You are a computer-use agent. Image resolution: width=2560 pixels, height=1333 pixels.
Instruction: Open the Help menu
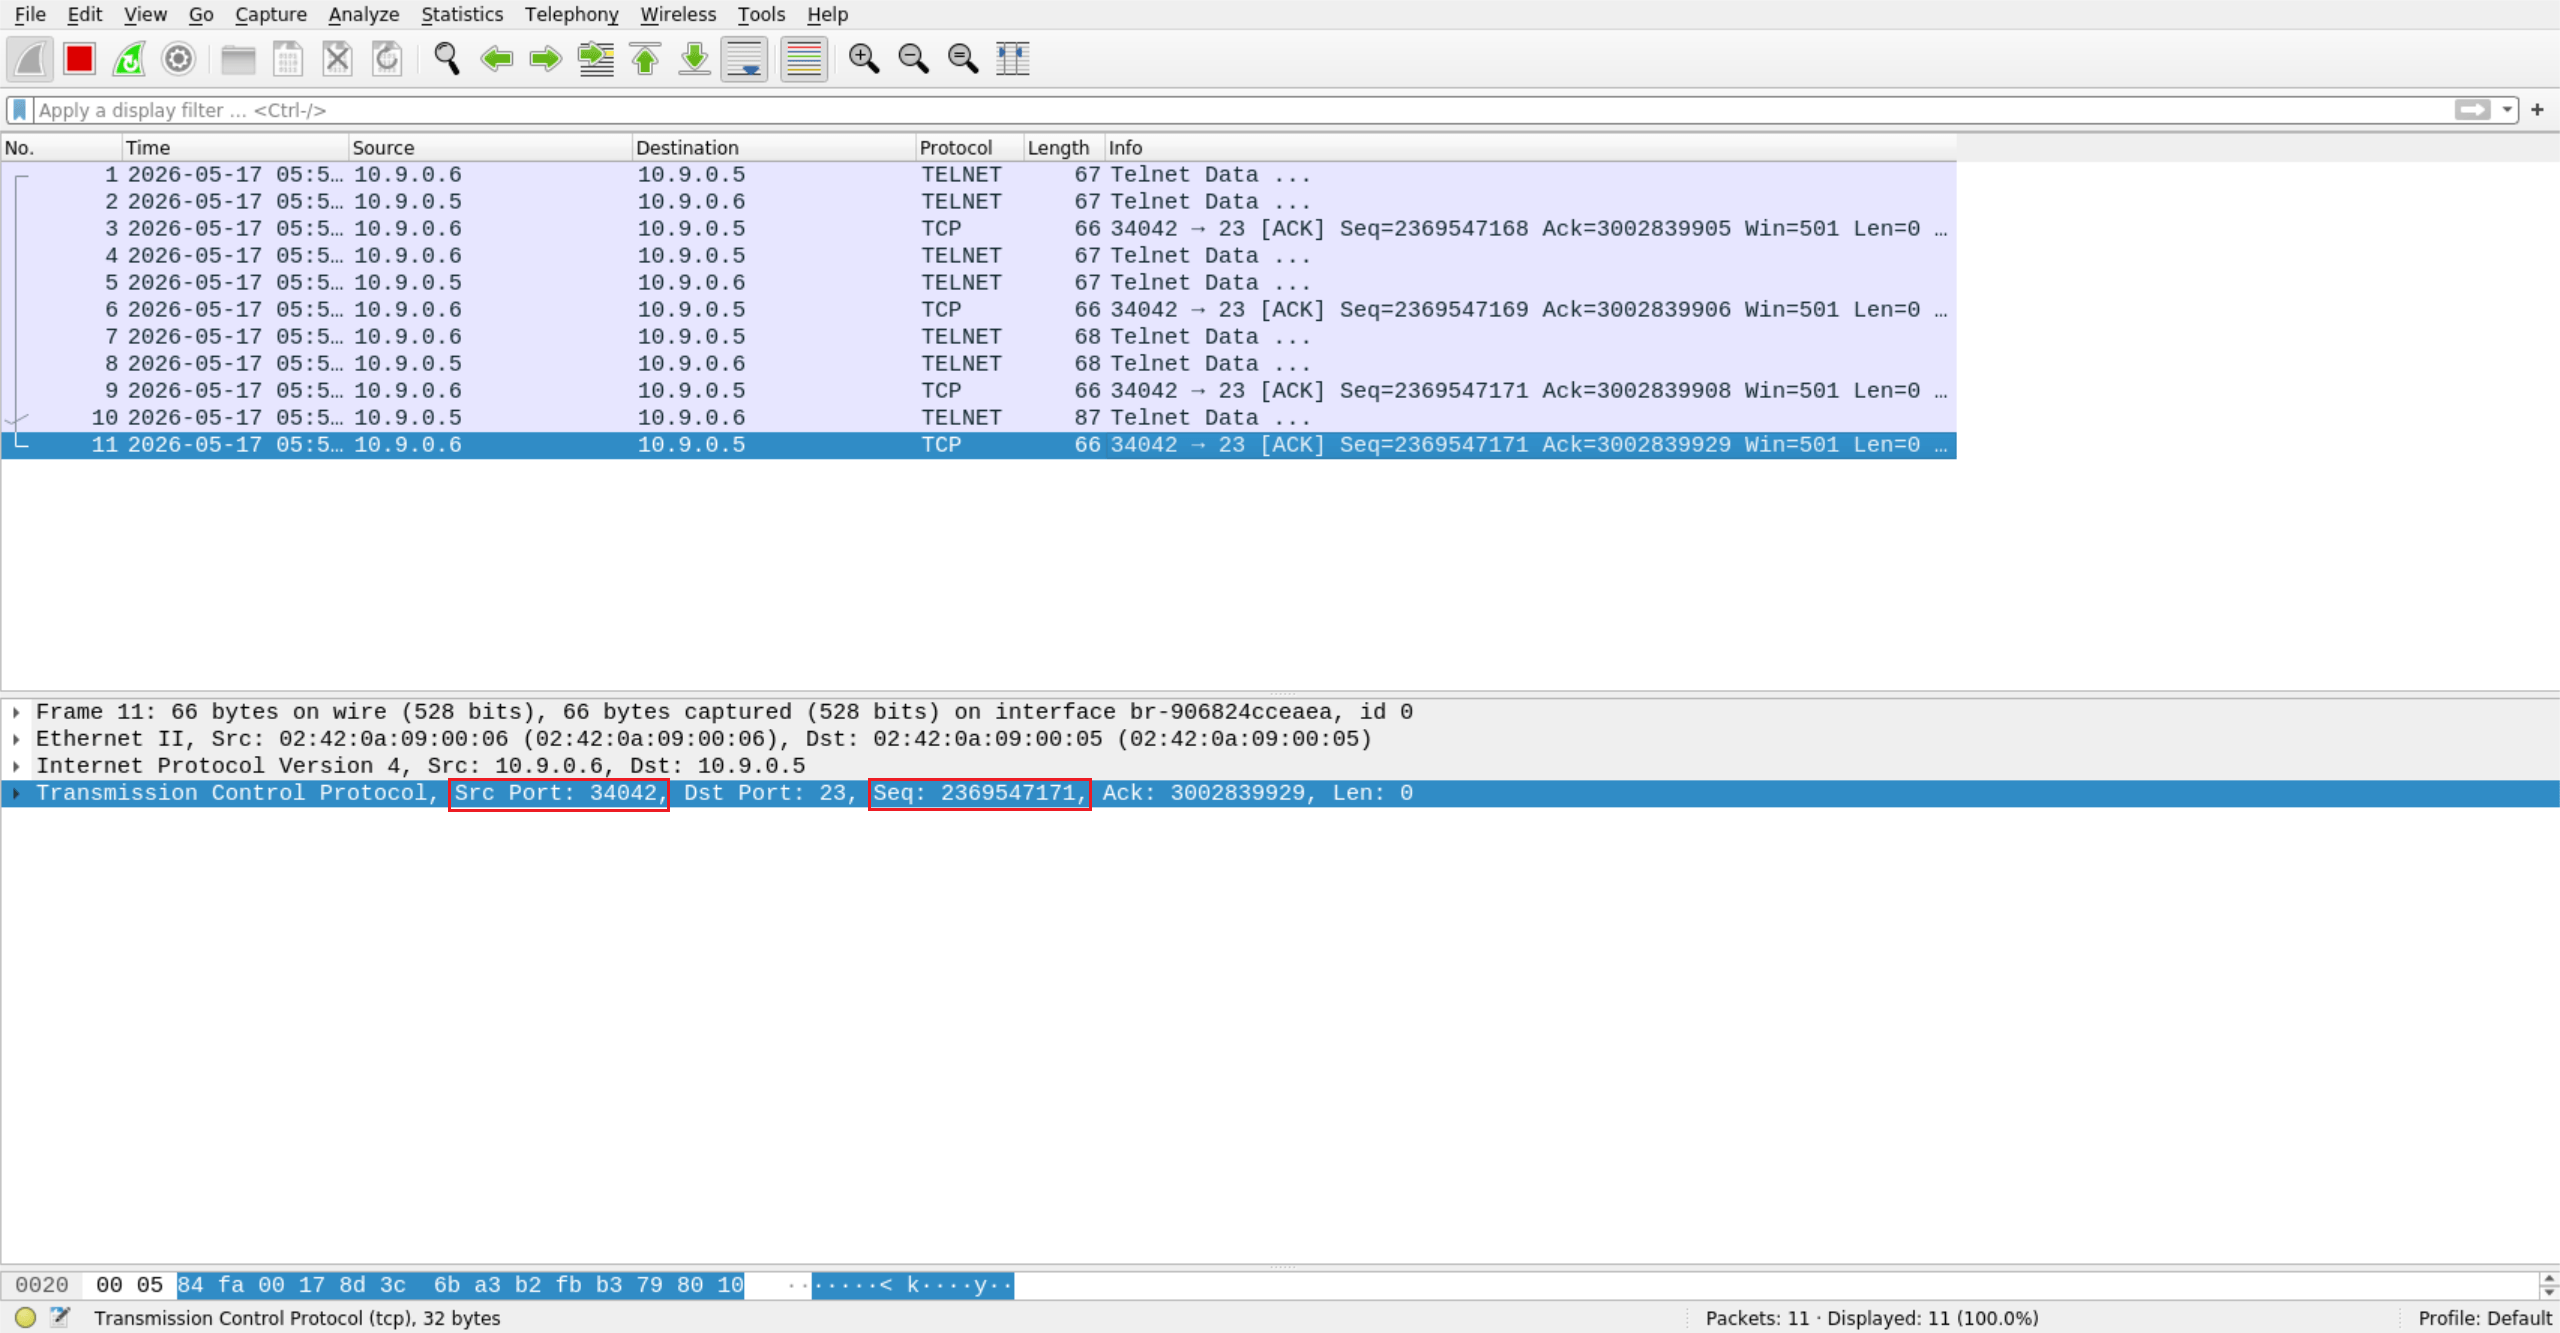click(x=827, y=14)
